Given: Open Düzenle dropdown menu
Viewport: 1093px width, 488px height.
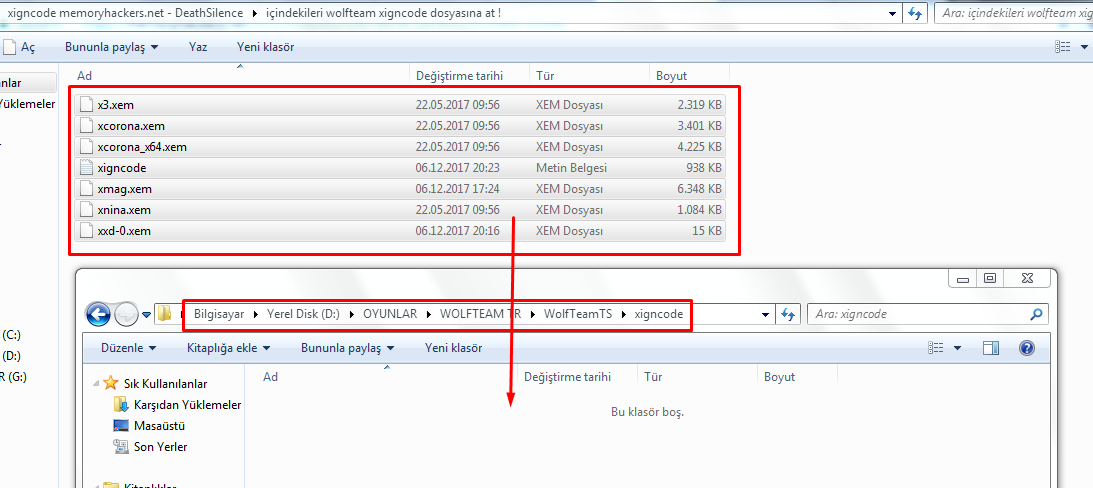Looking at the screenshot, I should click(128, 348).
